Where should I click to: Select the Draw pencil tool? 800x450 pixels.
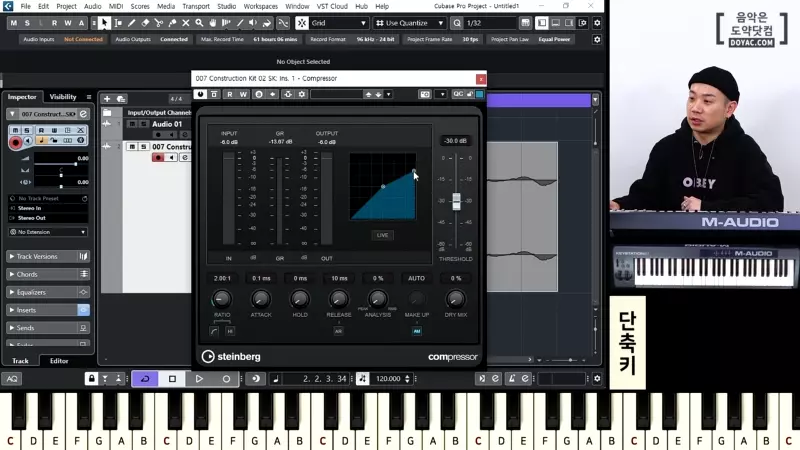[x=132, y=23]
